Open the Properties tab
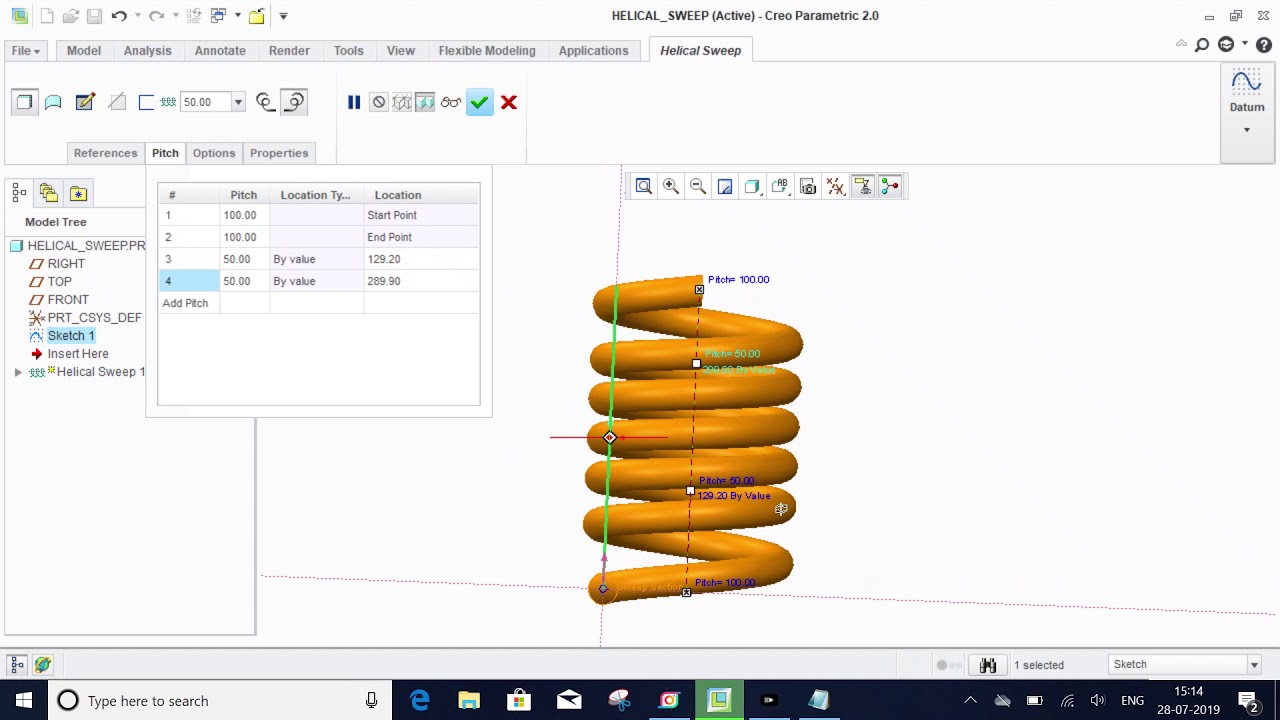Screen dimensions: 1280x720 tap(279, 153)
